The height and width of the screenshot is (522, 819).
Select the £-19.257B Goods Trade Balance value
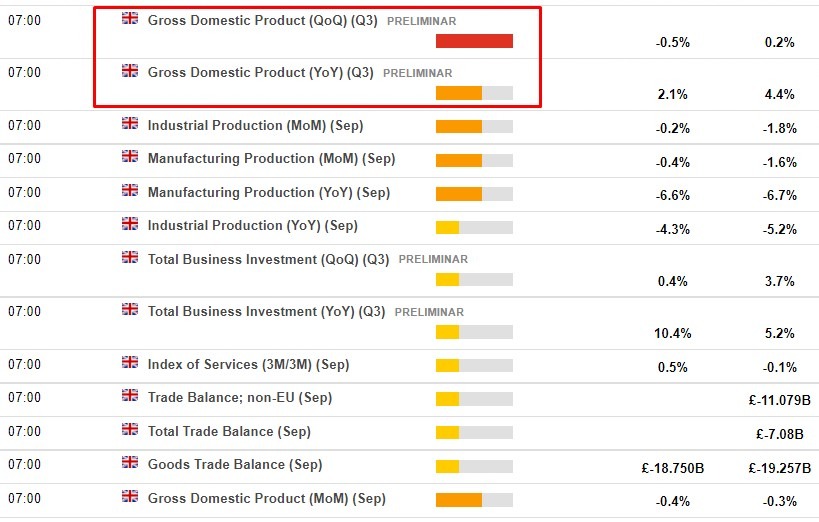[x=779, y=468]
